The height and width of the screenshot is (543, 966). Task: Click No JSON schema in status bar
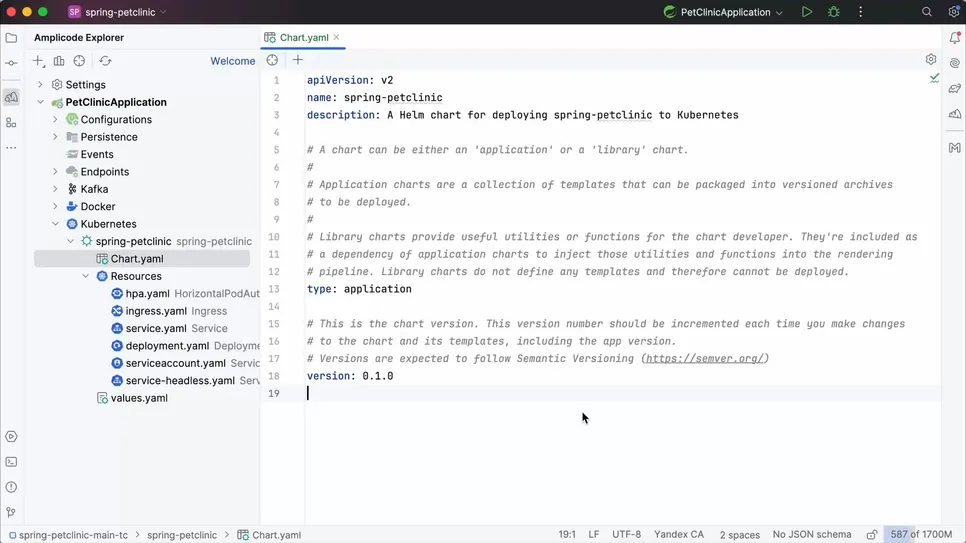(812, 534)
